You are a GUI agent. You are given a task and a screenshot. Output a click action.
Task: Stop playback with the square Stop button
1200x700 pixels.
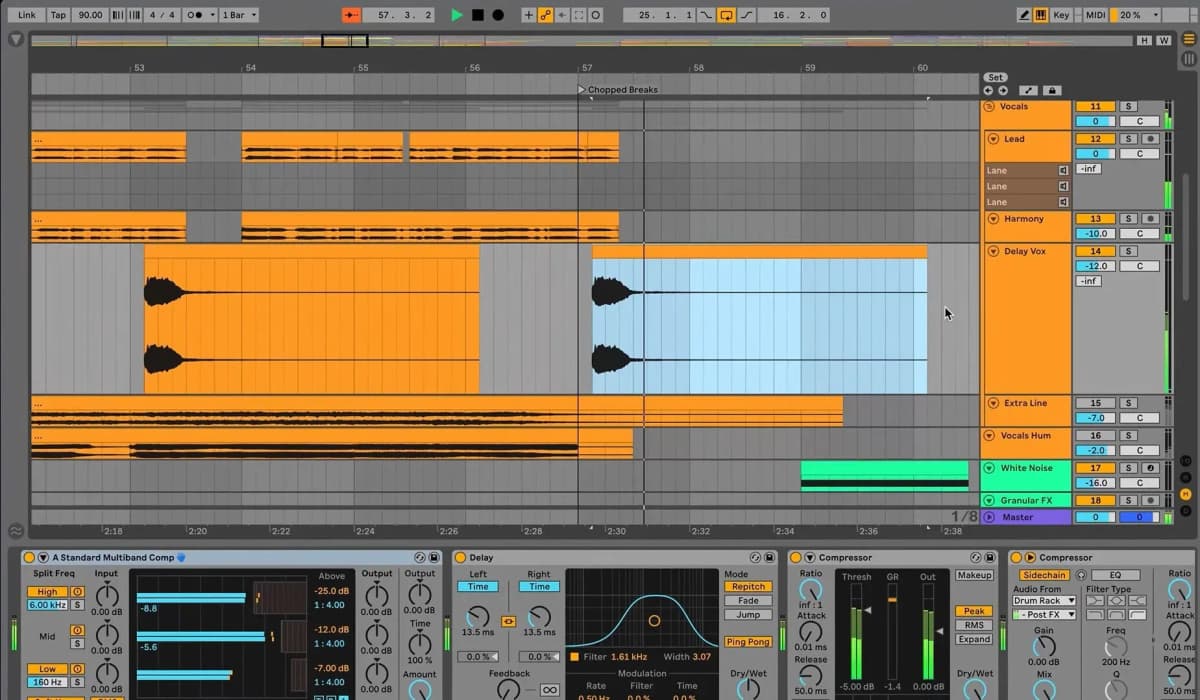click(x=478, y=15)
